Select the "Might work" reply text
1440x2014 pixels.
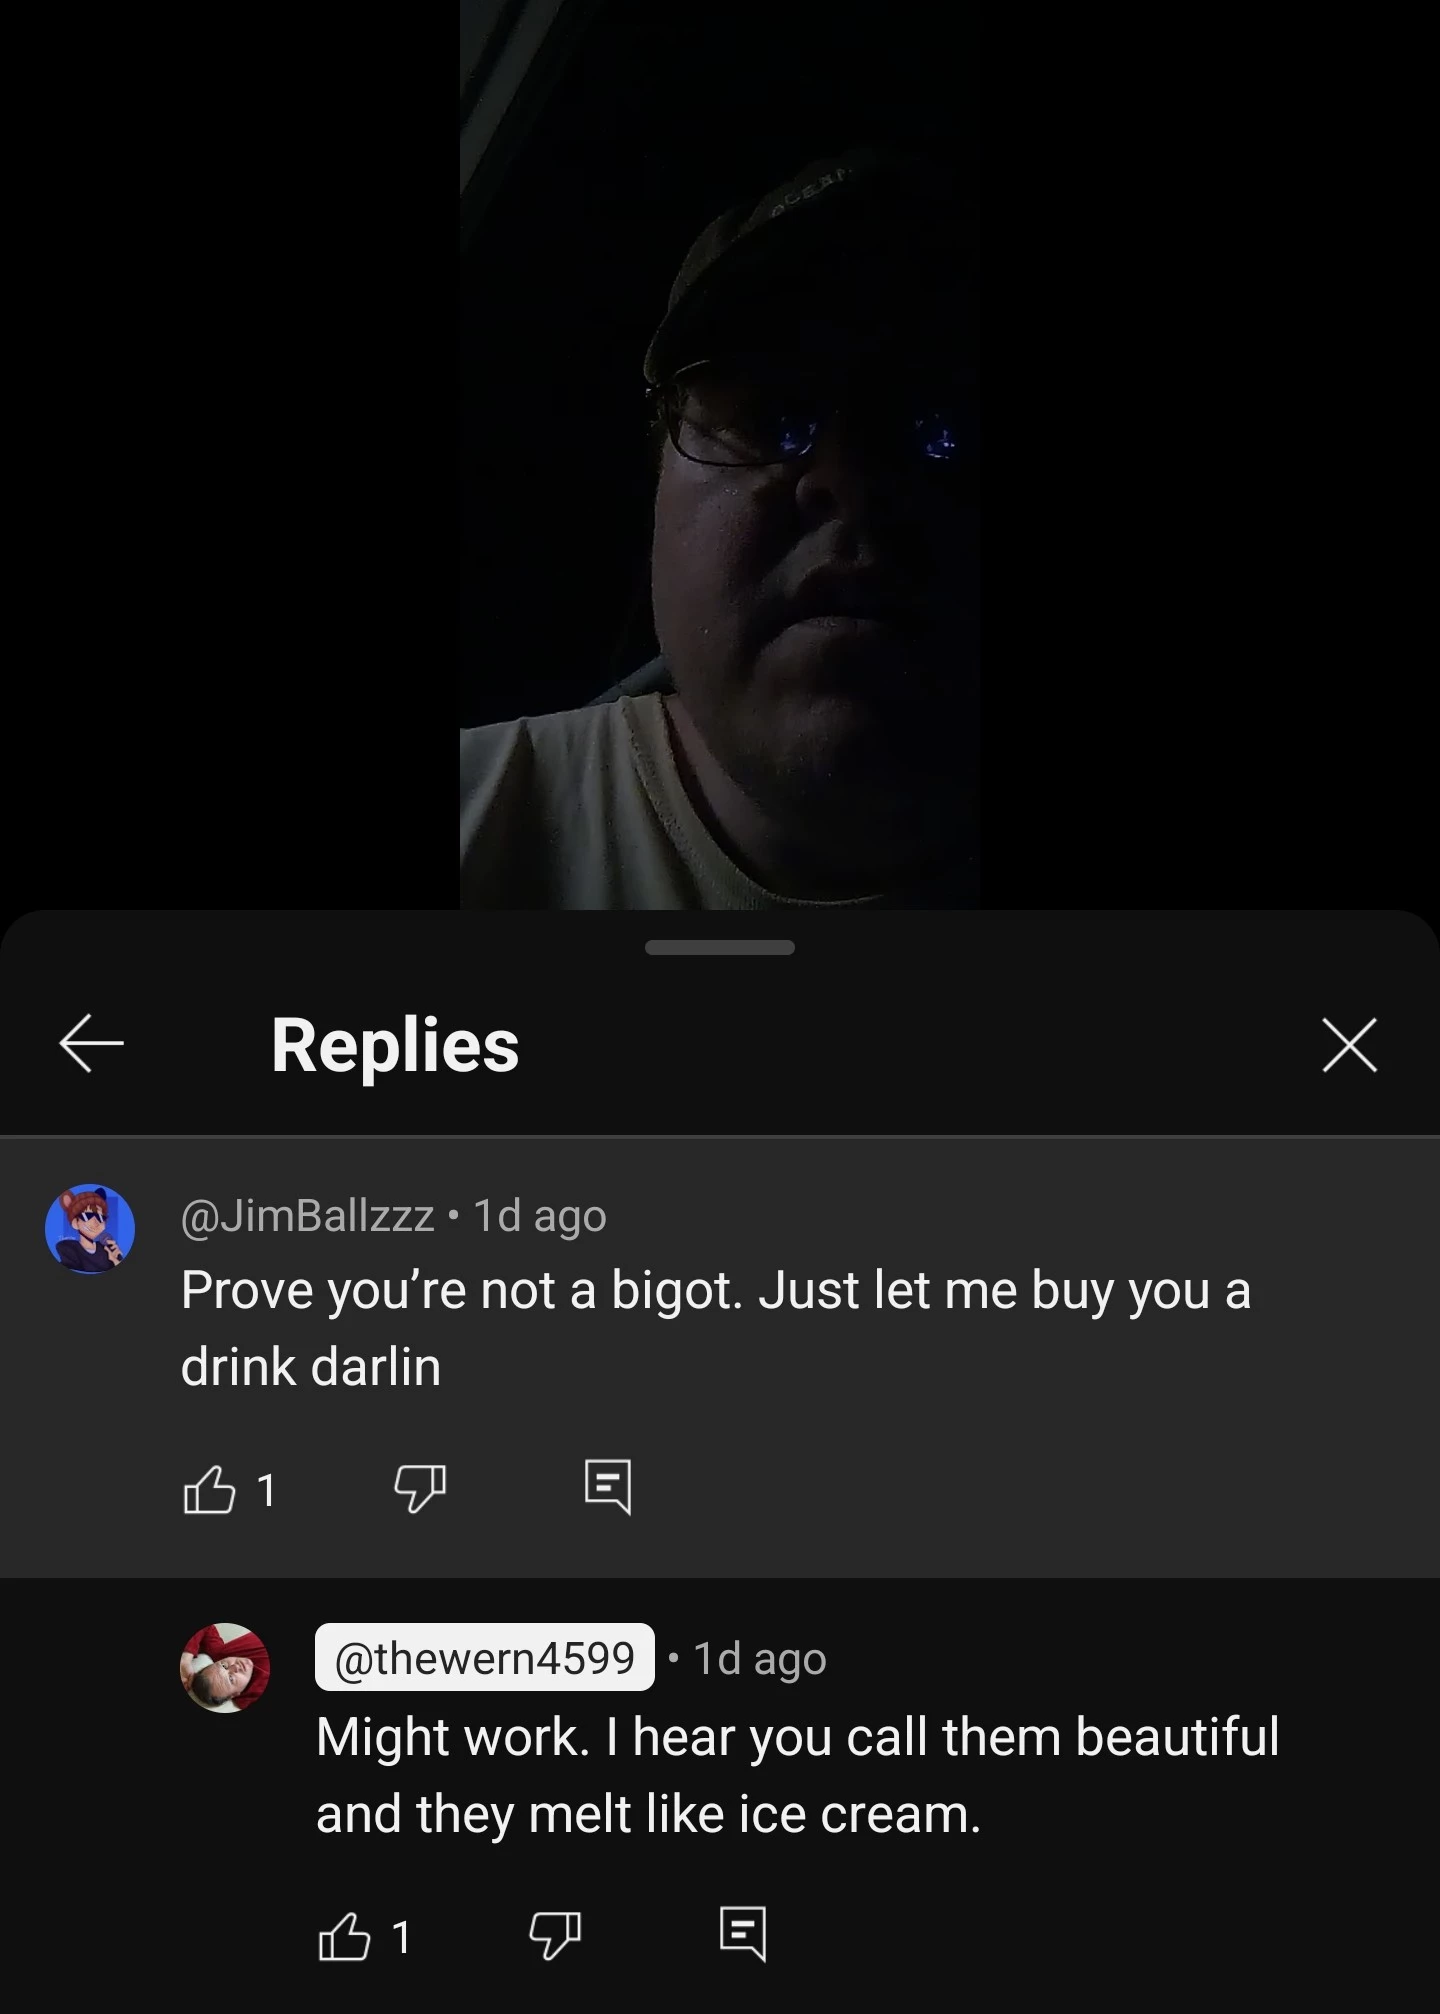click(798, 1775)
